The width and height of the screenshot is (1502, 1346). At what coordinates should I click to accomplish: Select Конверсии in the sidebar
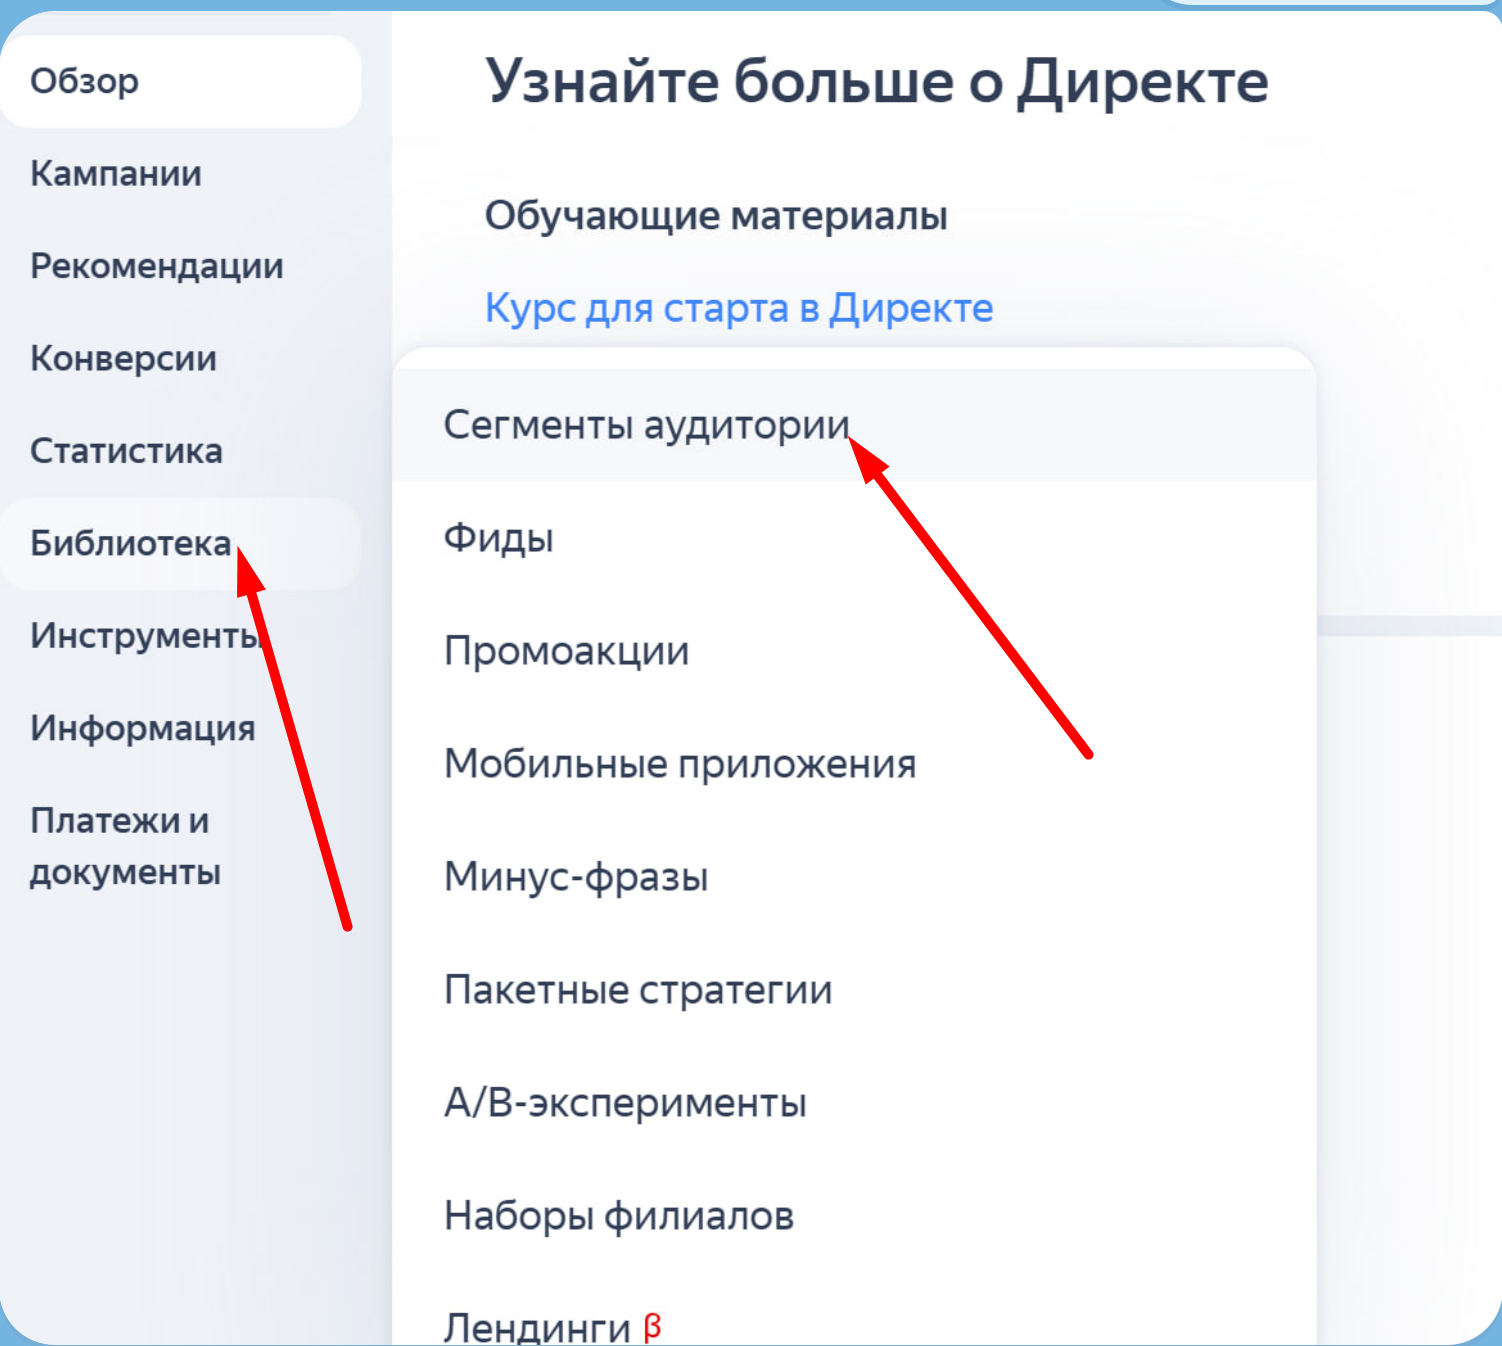tap(124, 358)
